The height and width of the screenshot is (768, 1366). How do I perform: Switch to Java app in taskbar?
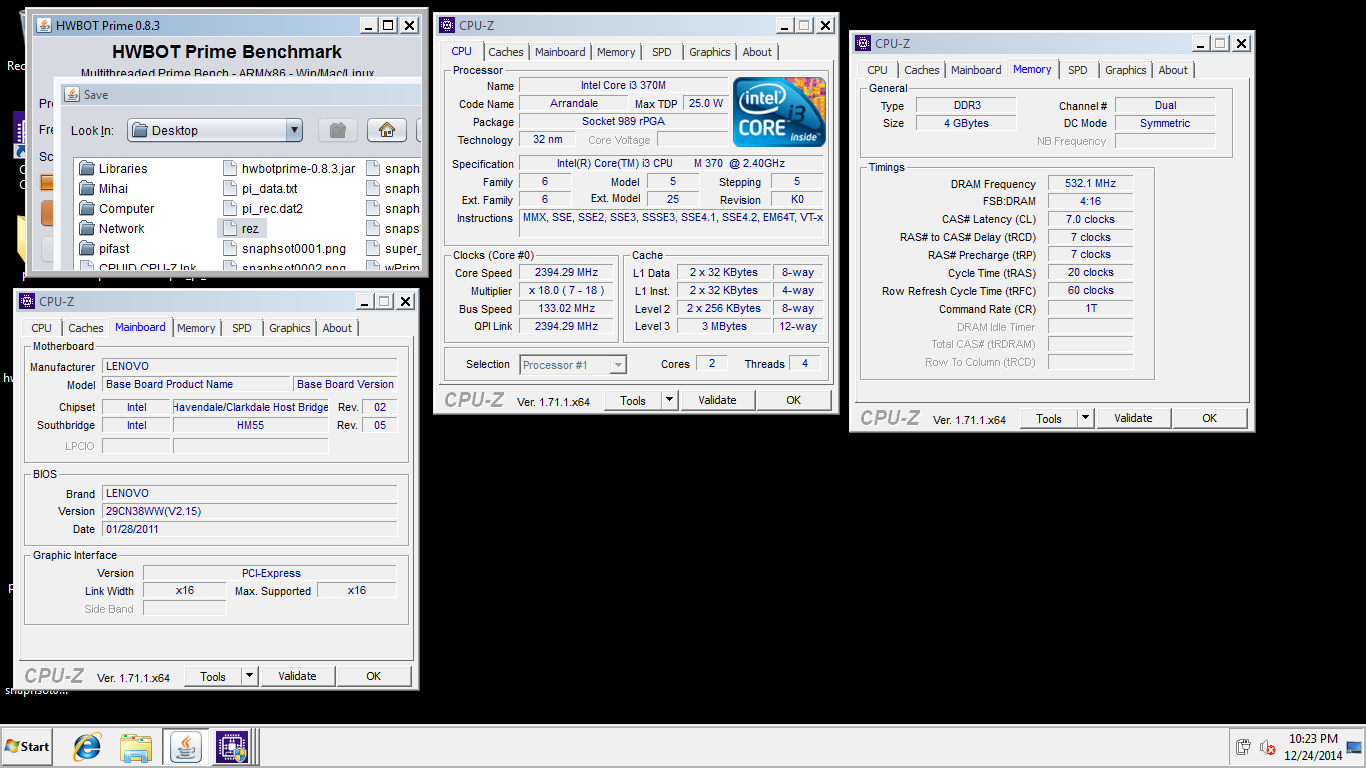(x=185, y=747)
